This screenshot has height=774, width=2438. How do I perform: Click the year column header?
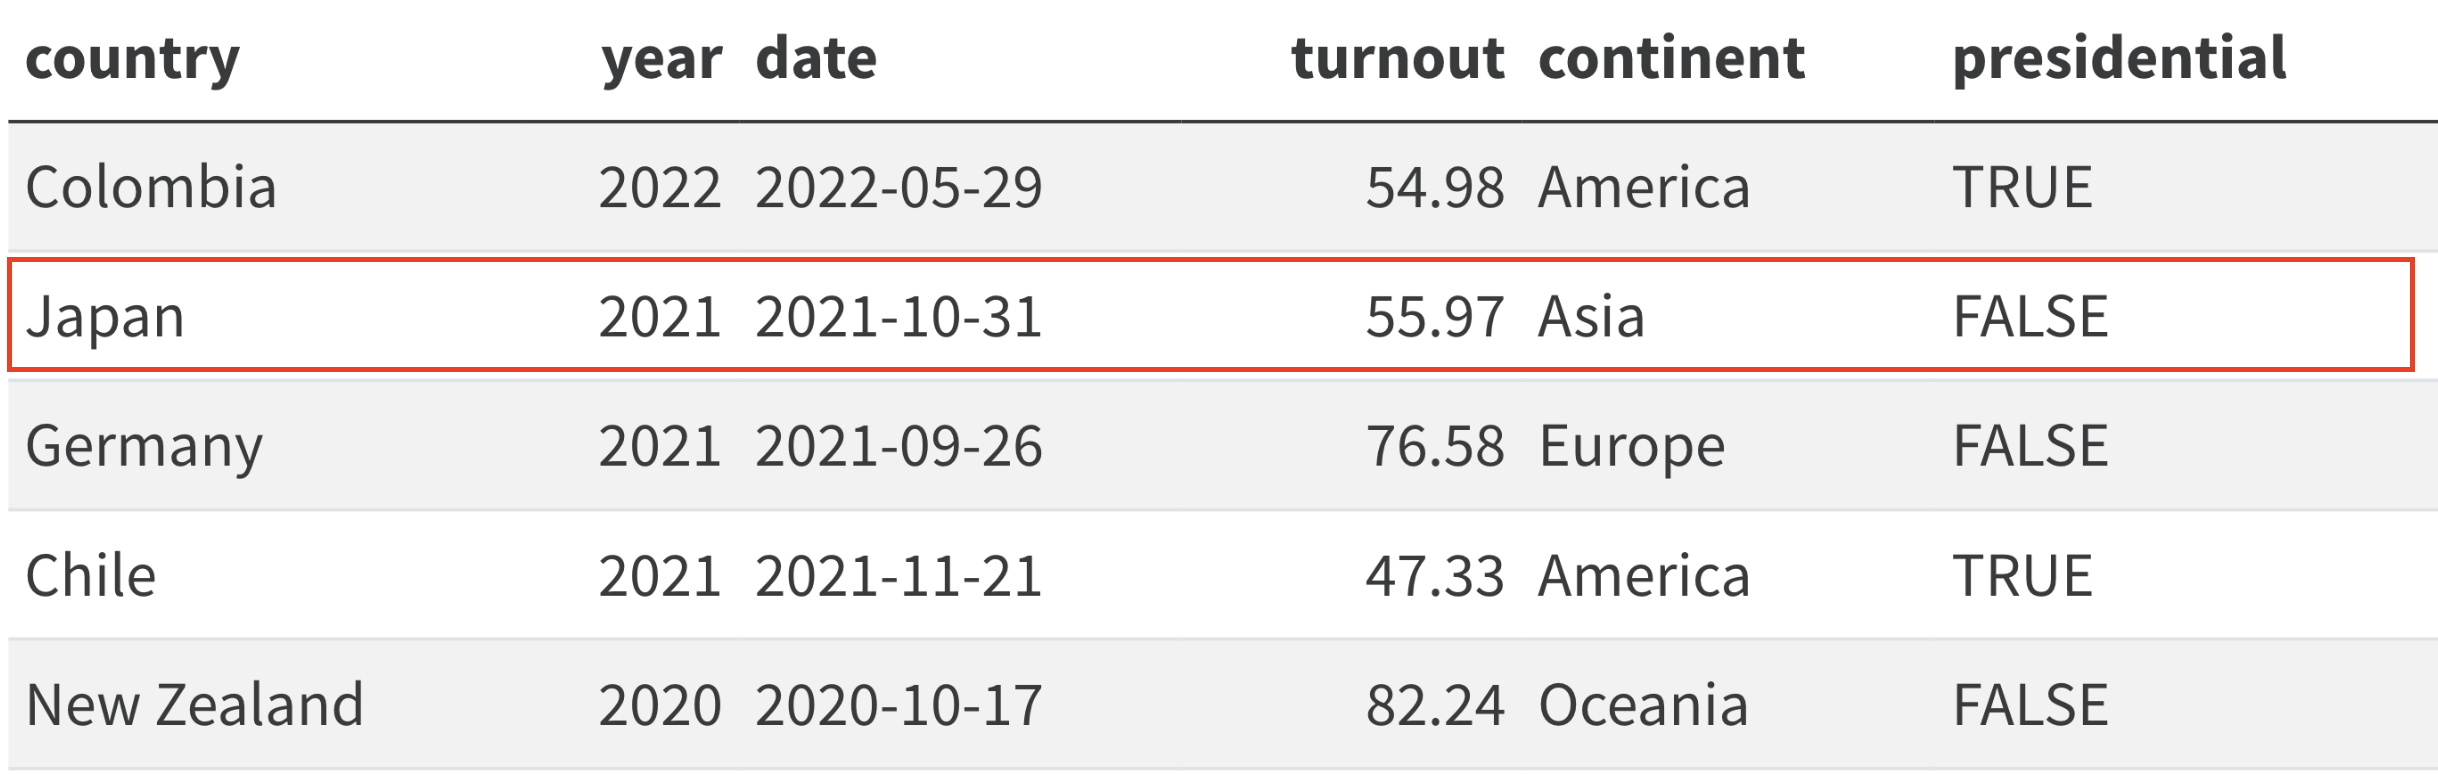coord(661,60)
